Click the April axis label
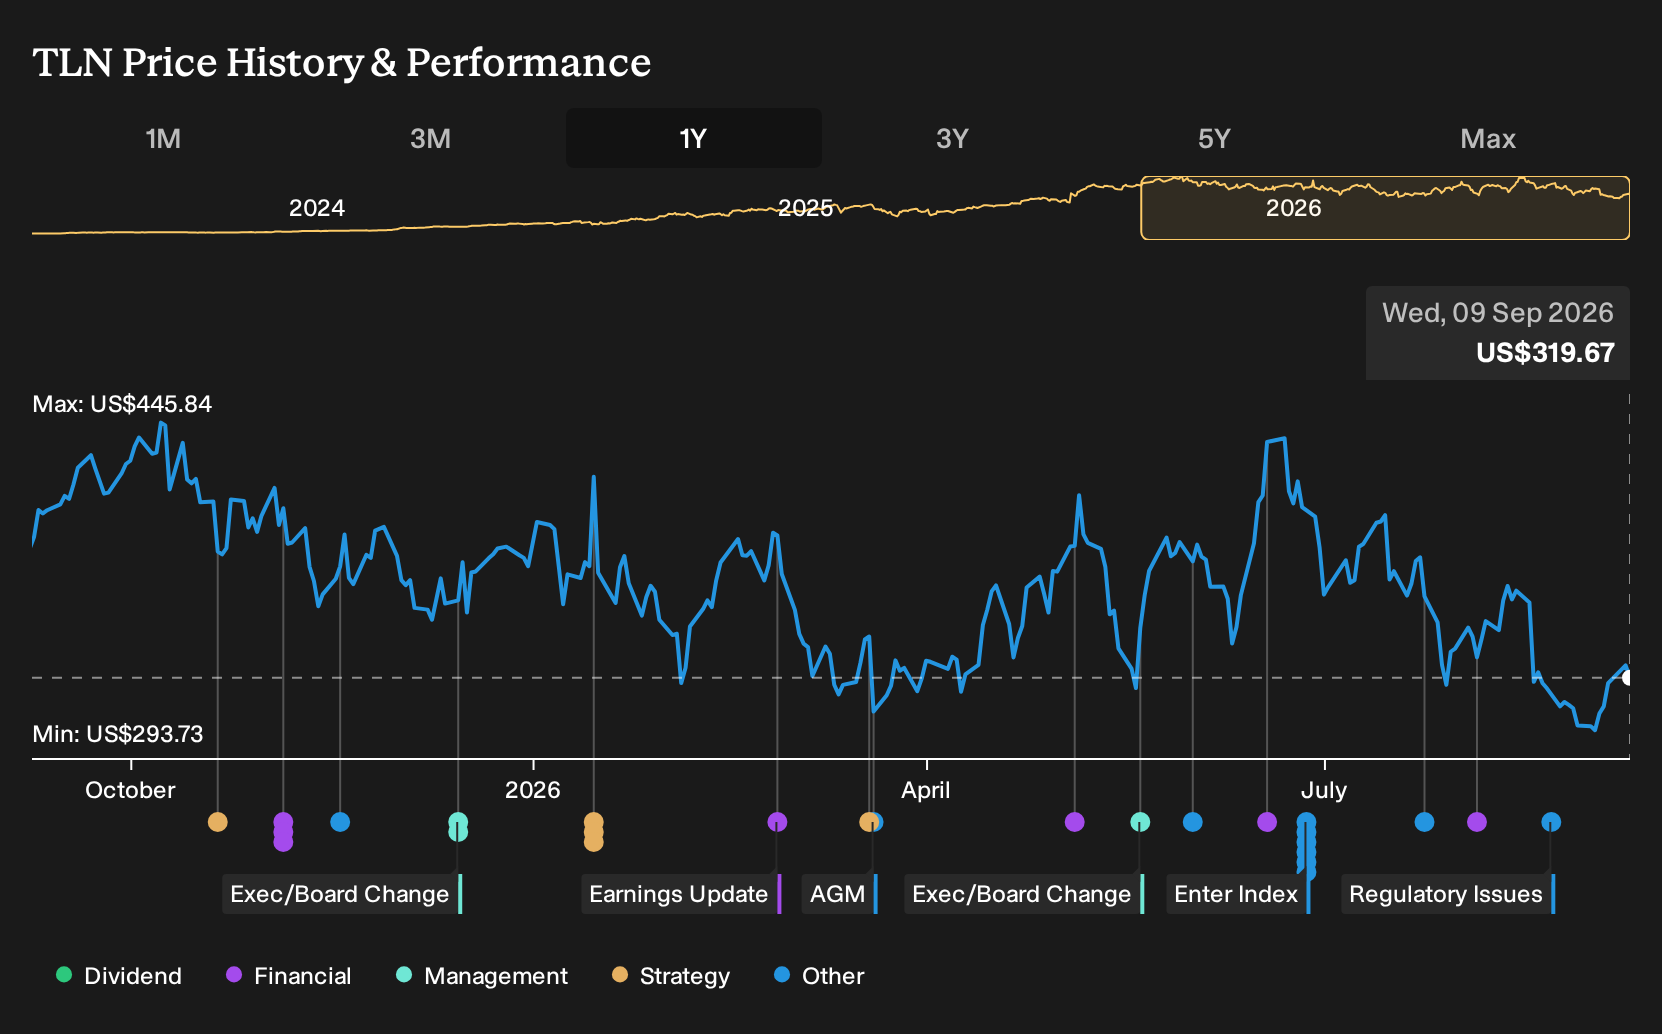1662x1034 pixels. (x=926, y=790)
